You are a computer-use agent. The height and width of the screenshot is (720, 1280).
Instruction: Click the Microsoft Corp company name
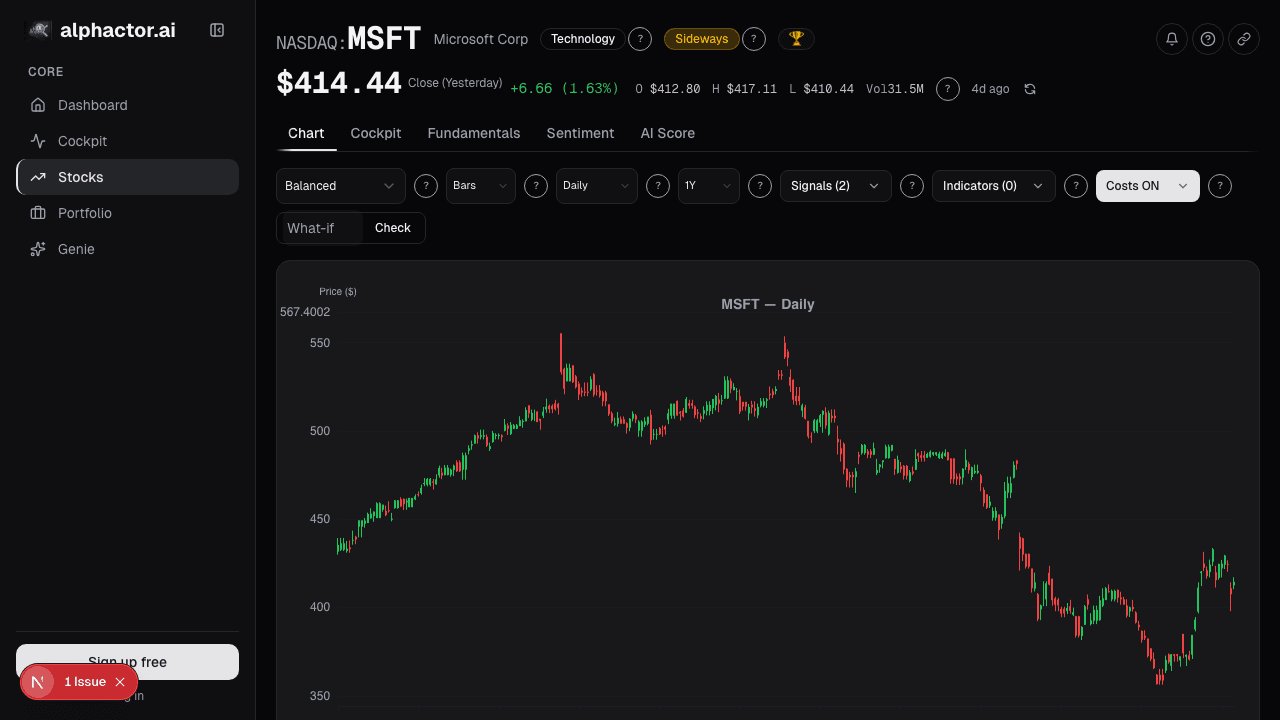(x=481, y=39)
